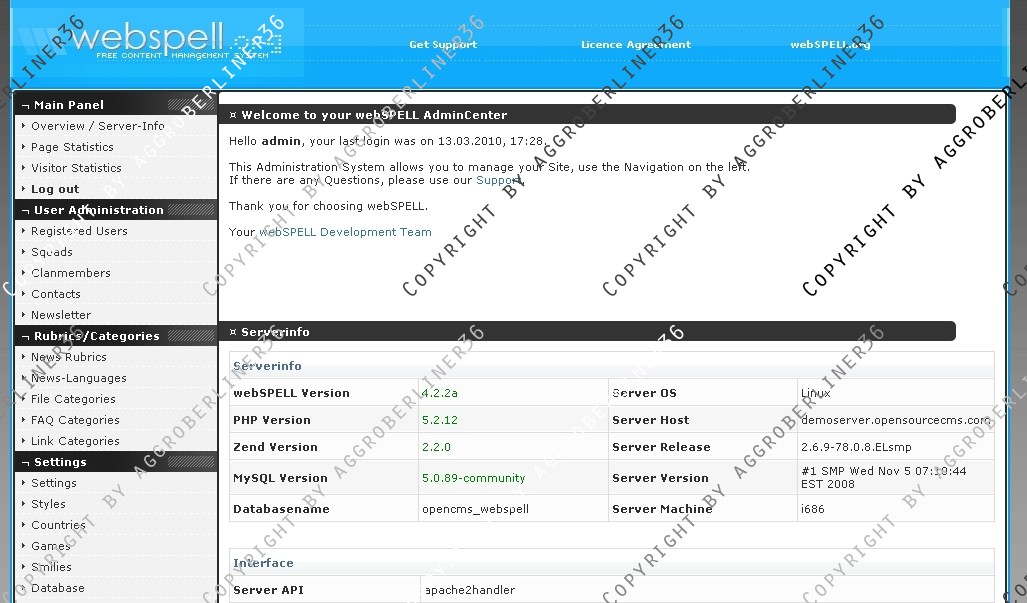Screen dimensions: 1027x603
Task: Collapse the User Administration section header
Action: [98, 210]
